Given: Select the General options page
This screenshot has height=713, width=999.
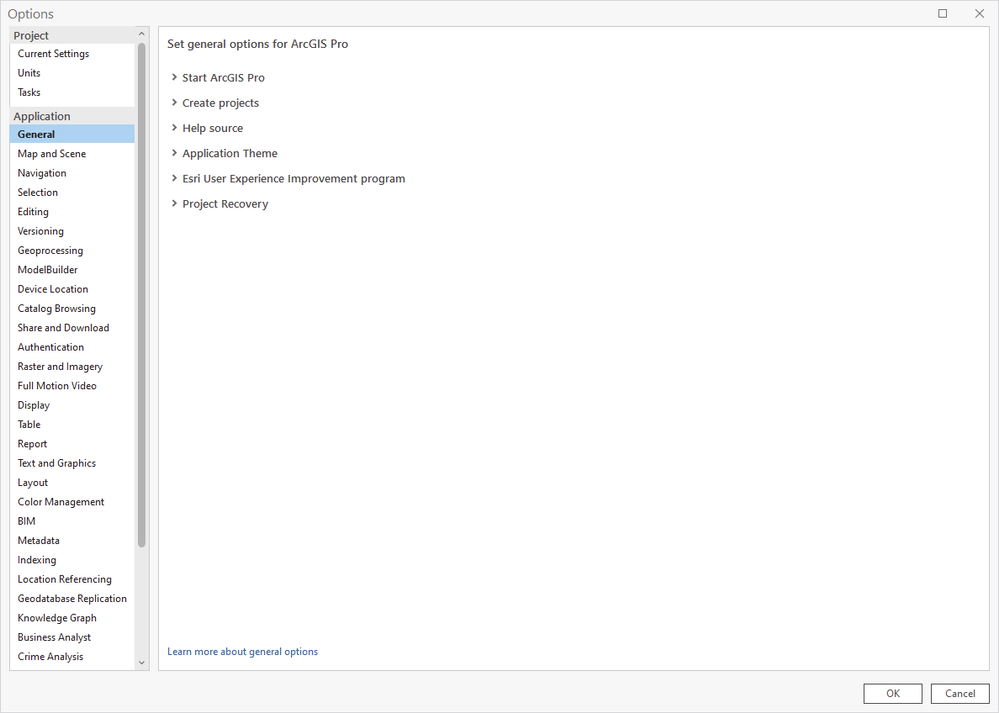Looking at the screenshot, I should [72, 134].
